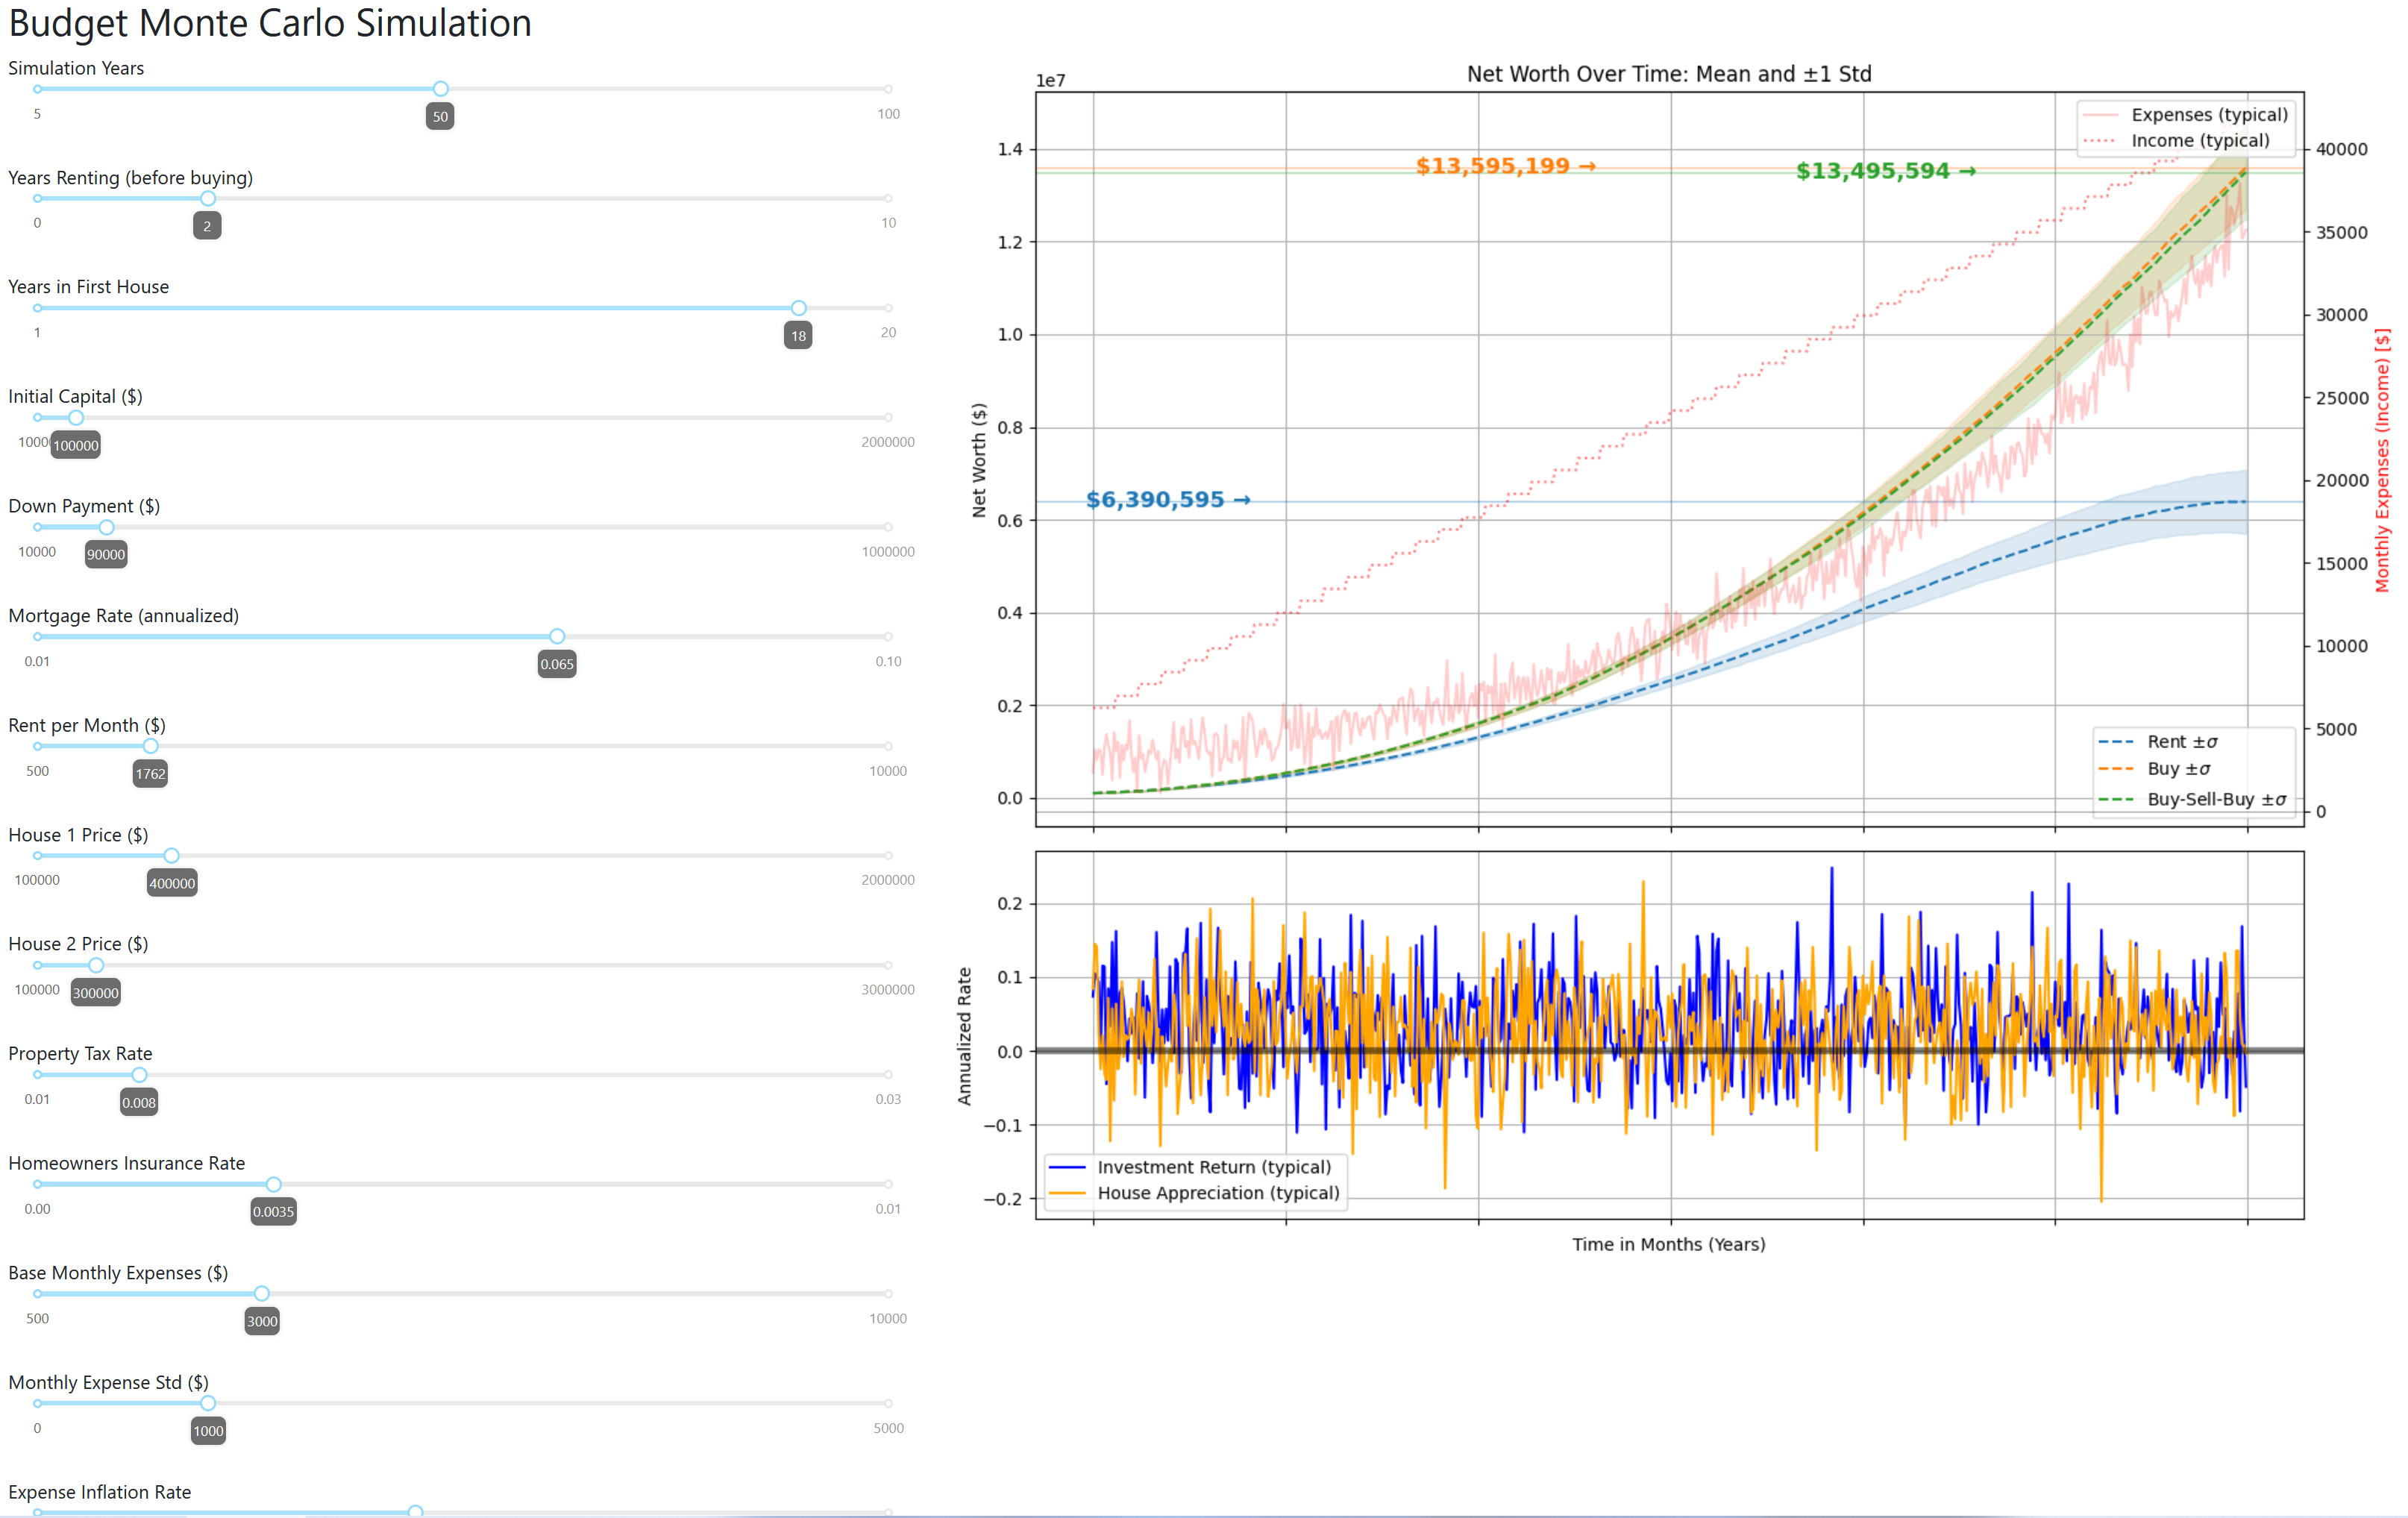Click the House 1 Price slider handle
2408x1518 pixels.
click(x=172, y=855)
